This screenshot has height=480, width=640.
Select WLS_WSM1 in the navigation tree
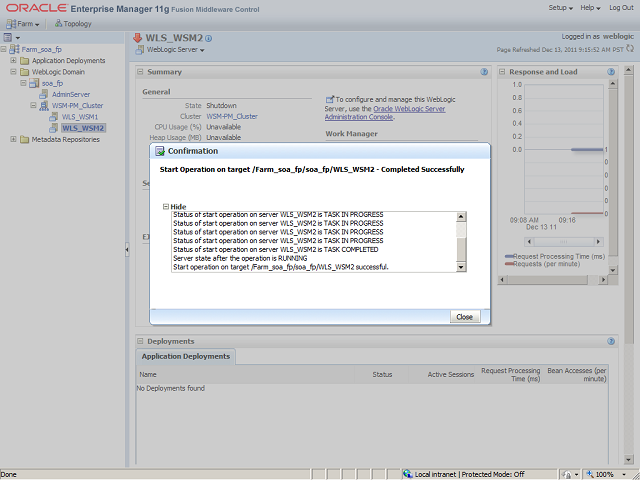coord(80,117)
